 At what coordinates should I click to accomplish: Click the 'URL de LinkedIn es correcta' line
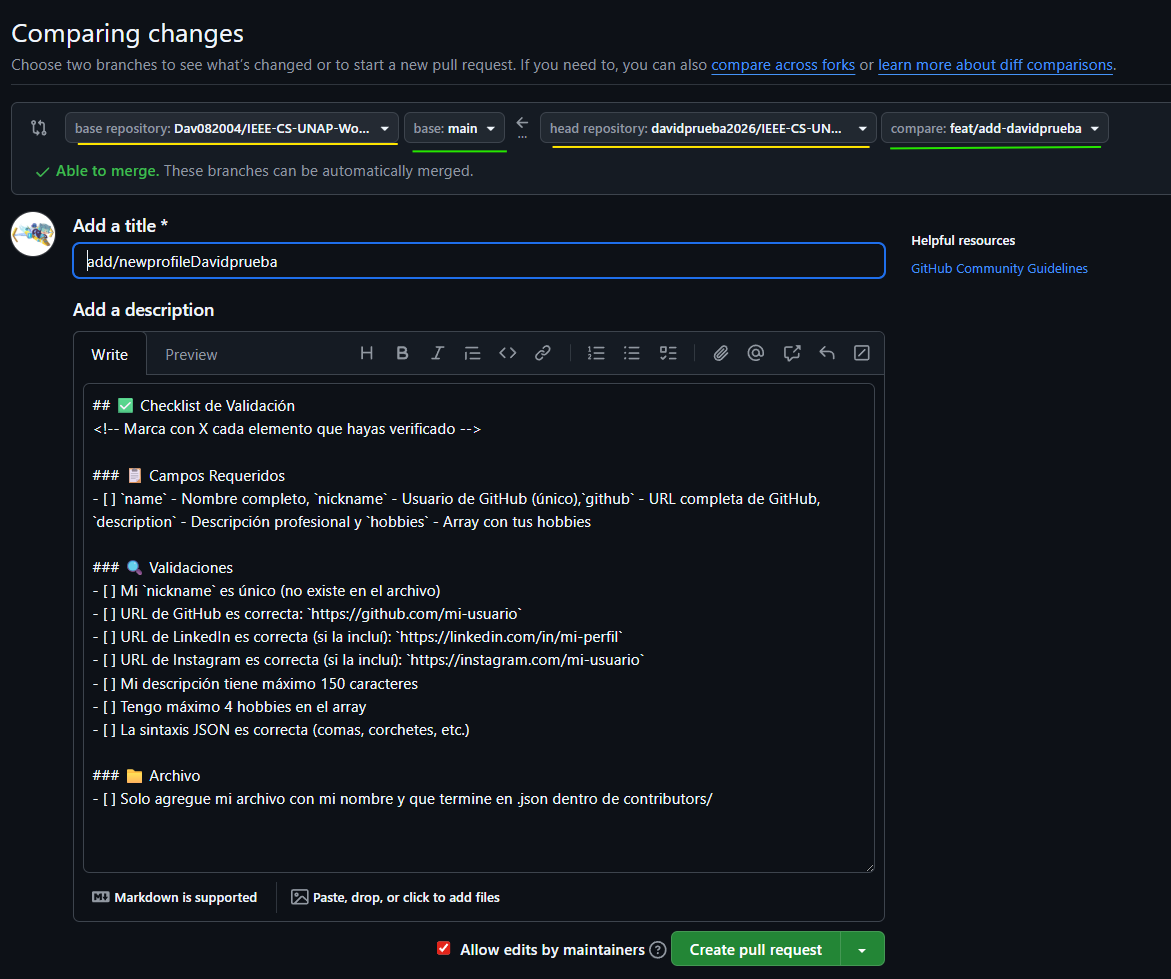tap(358, 637)
